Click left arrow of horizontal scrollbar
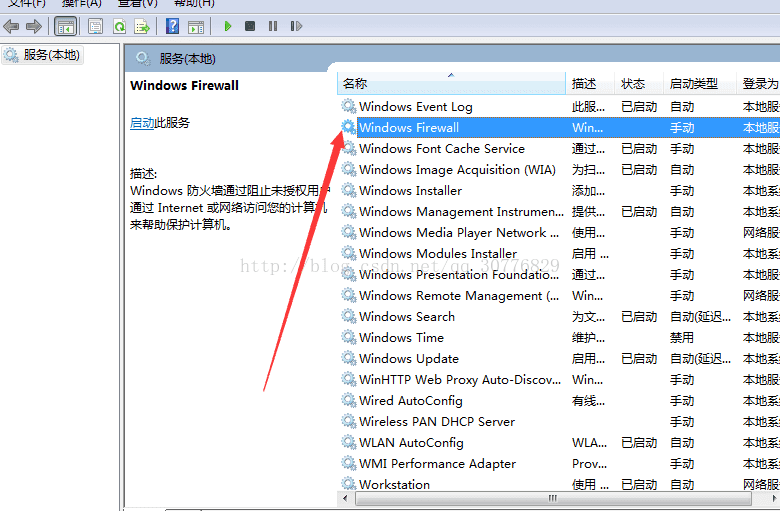 (x=345, y=498)
